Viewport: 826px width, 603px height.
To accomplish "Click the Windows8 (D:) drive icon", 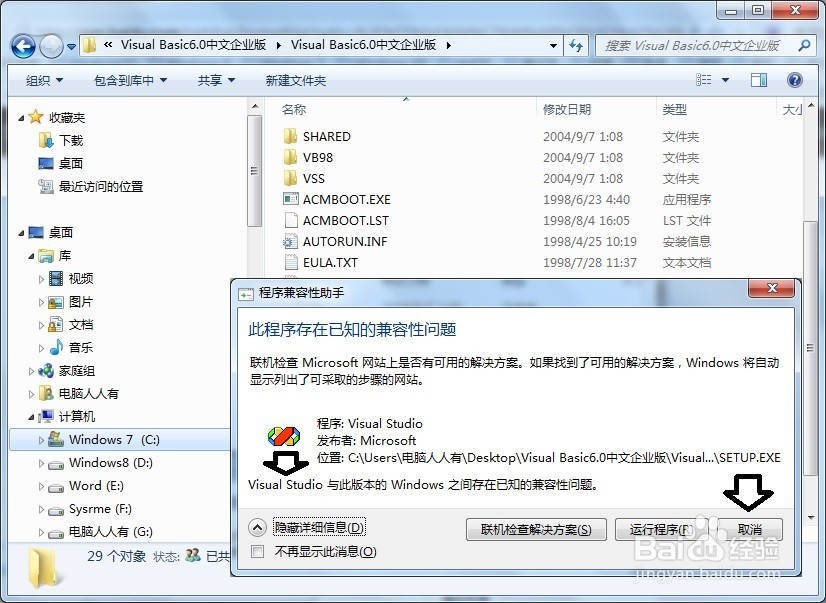I will pyautogui.click(x=56, y=464).
